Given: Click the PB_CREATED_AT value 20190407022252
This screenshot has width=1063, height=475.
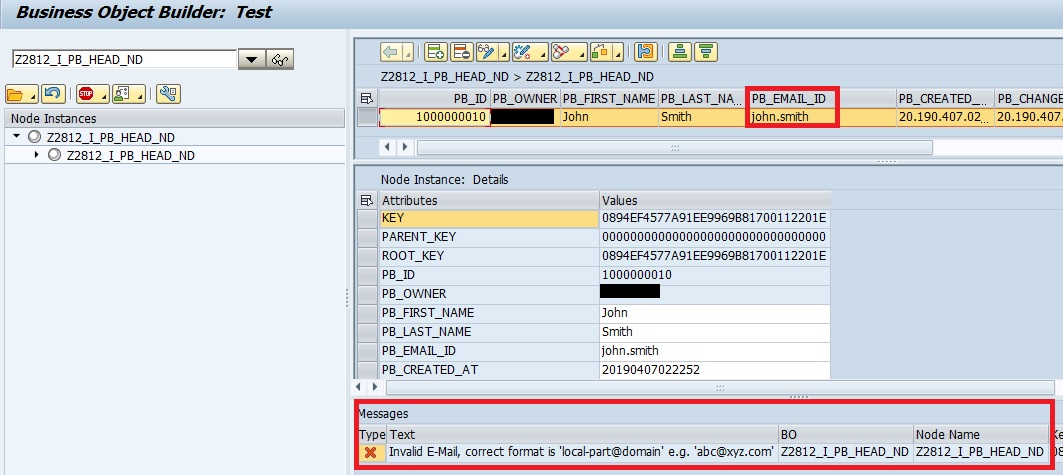Looking at the screenshot, I should tap(715, 370).
